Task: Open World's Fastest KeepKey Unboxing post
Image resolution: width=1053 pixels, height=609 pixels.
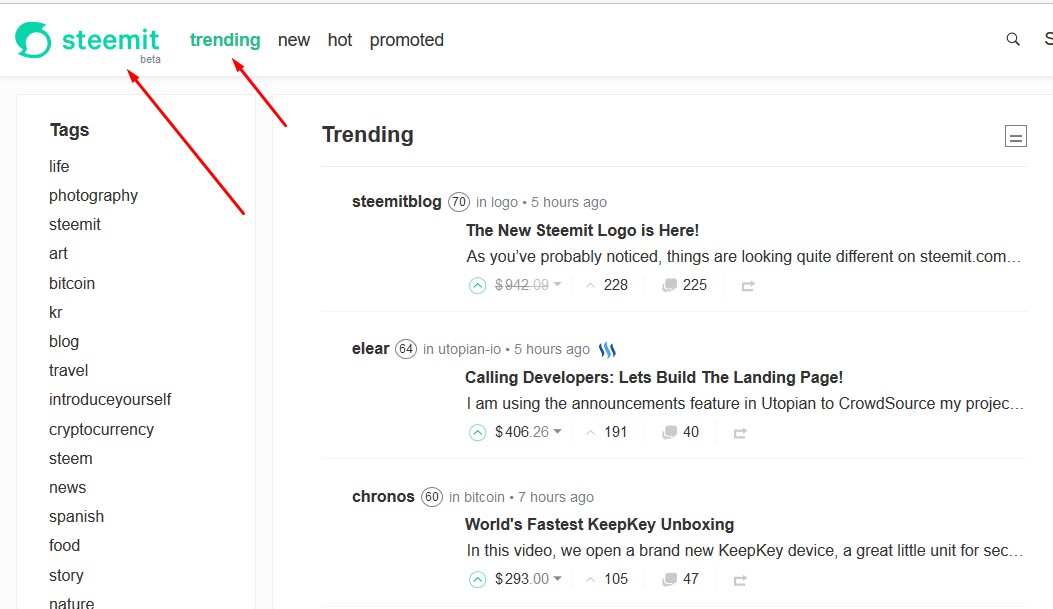Action: pyautogui.click(x=599, y=524)
